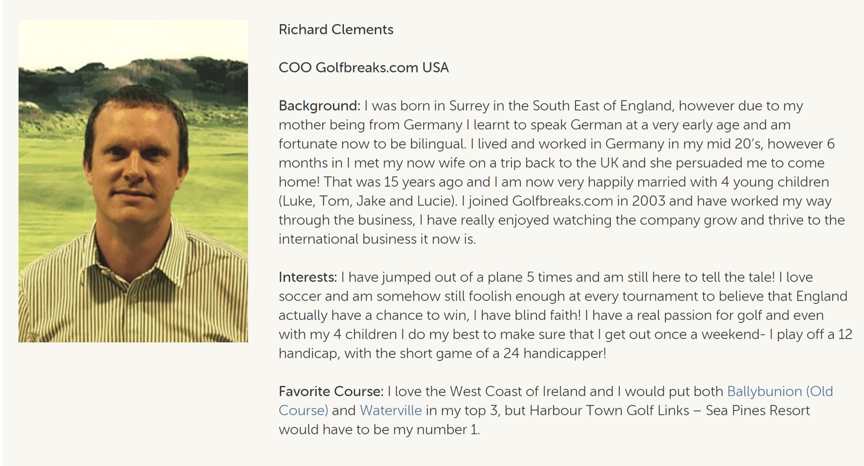Click the children's names in parentheses
Image resolution: width=864 pixels, height=466 pixels.
point(363,200)
